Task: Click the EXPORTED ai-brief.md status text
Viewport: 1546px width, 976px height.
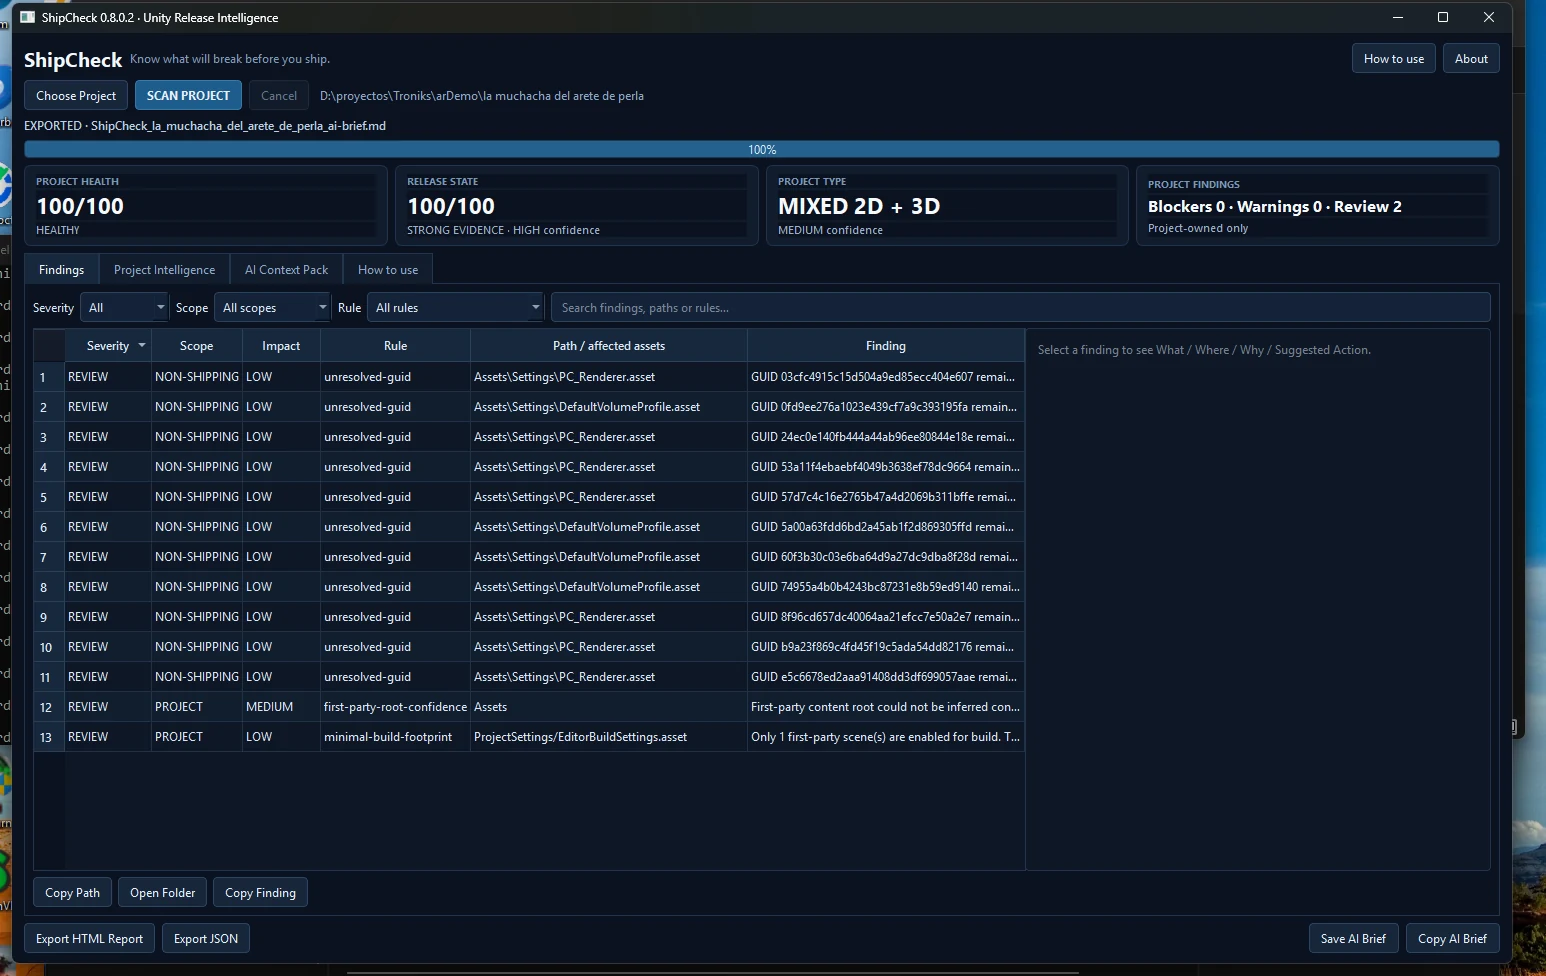Action: coord(205,126)
